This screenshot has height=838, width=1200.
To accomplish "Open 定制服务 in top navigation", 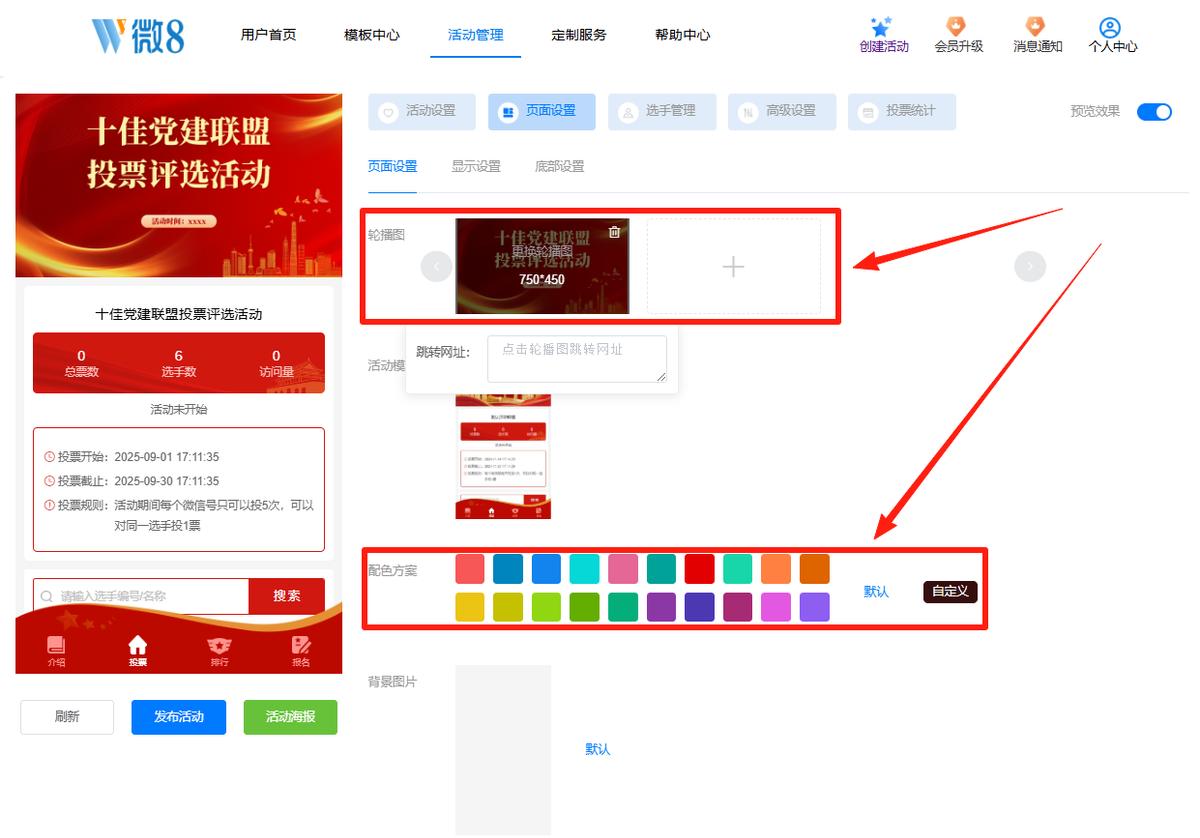I will point(579,35).
